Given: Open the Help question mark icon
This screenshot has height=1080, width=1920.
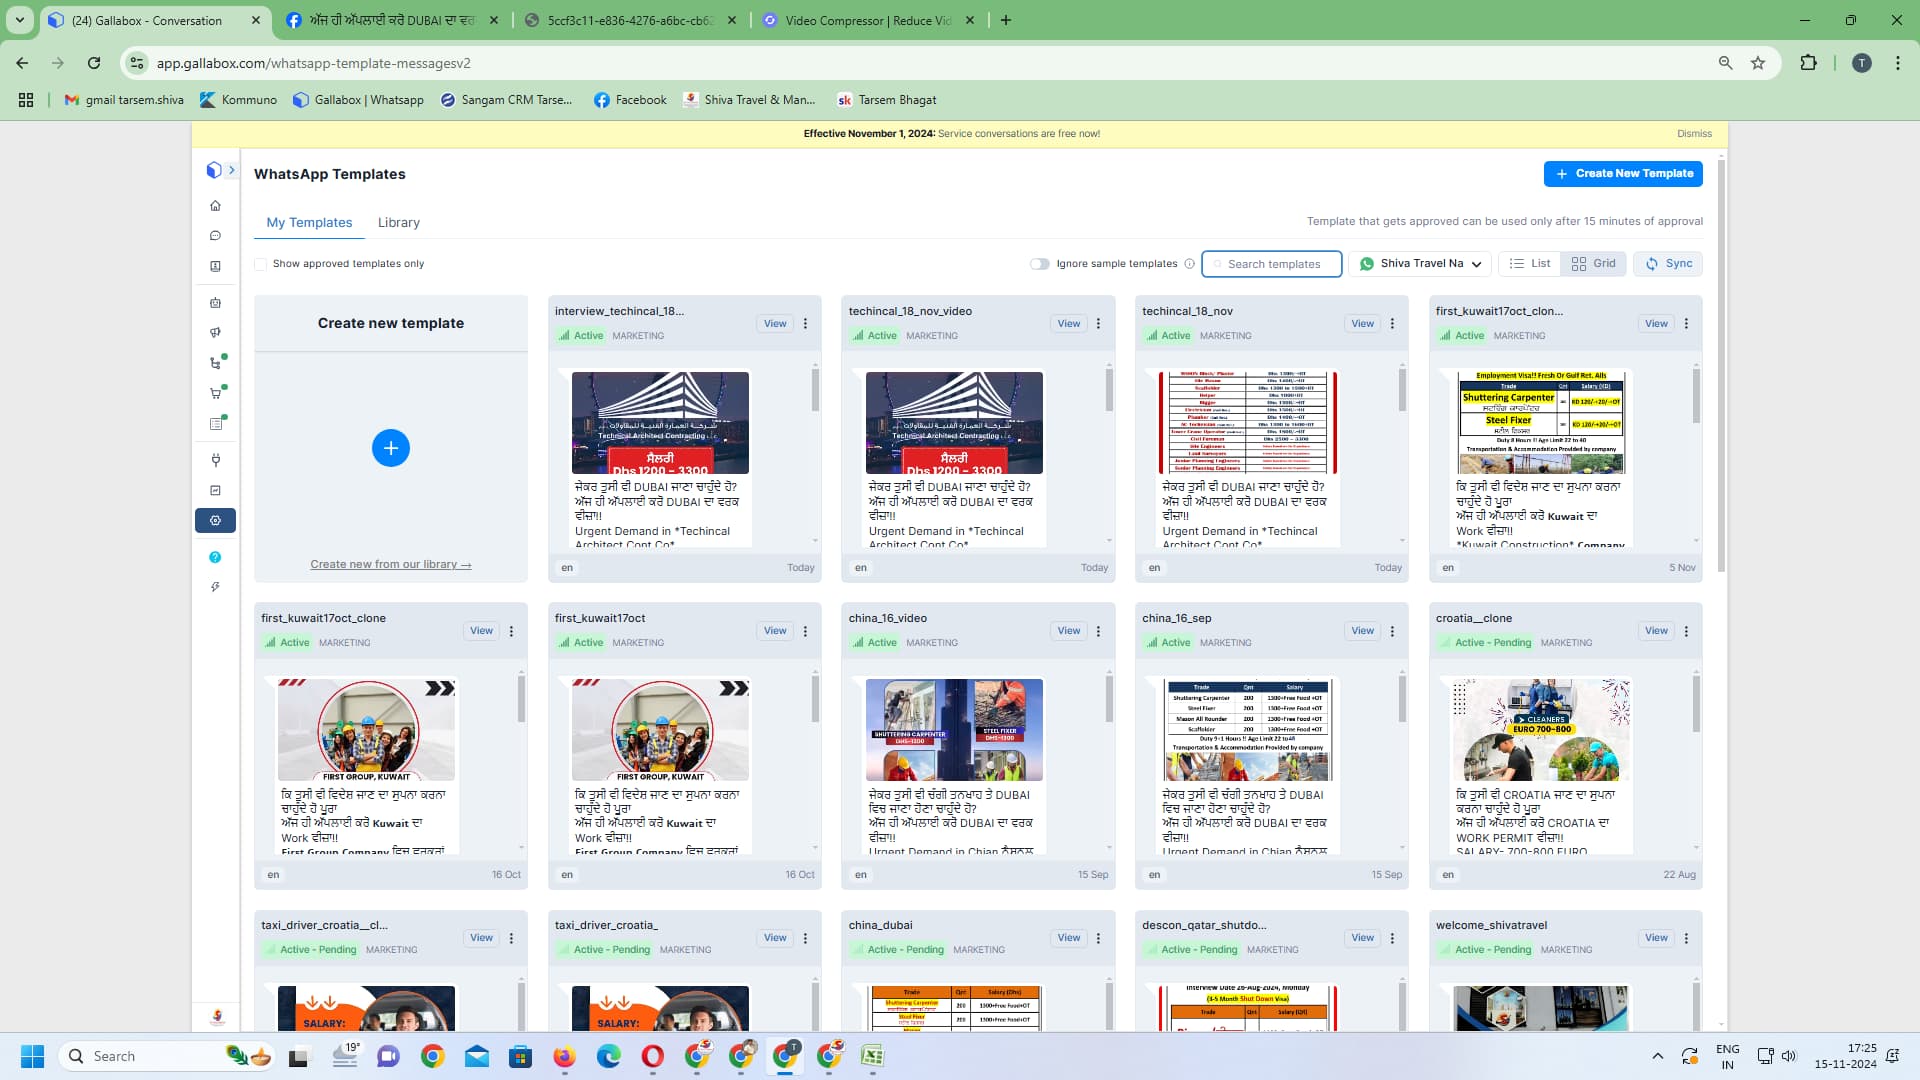Looking at the screenshot, I should 215,557.
